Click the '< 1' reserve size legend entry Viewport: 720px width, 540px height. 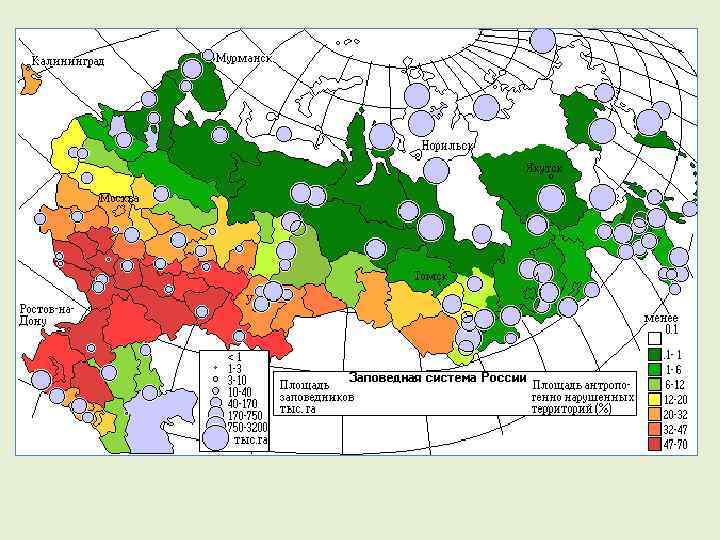pyautogui.click(x=234, y=356)
